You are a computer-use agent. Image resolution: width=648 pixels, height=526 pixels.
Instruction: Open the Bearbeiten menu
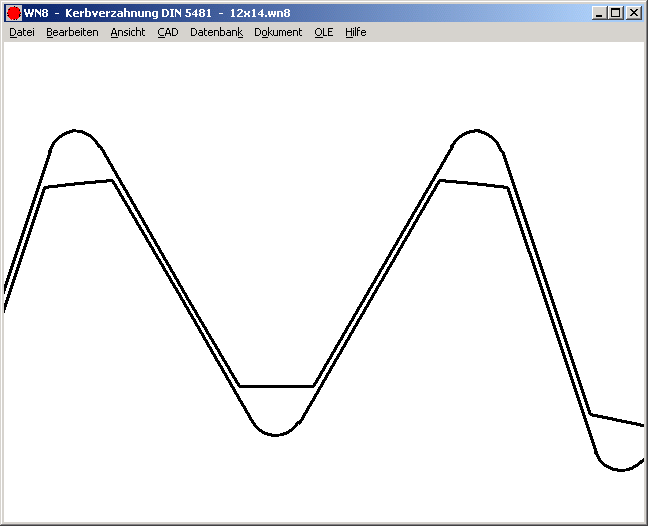coord(72,32)
